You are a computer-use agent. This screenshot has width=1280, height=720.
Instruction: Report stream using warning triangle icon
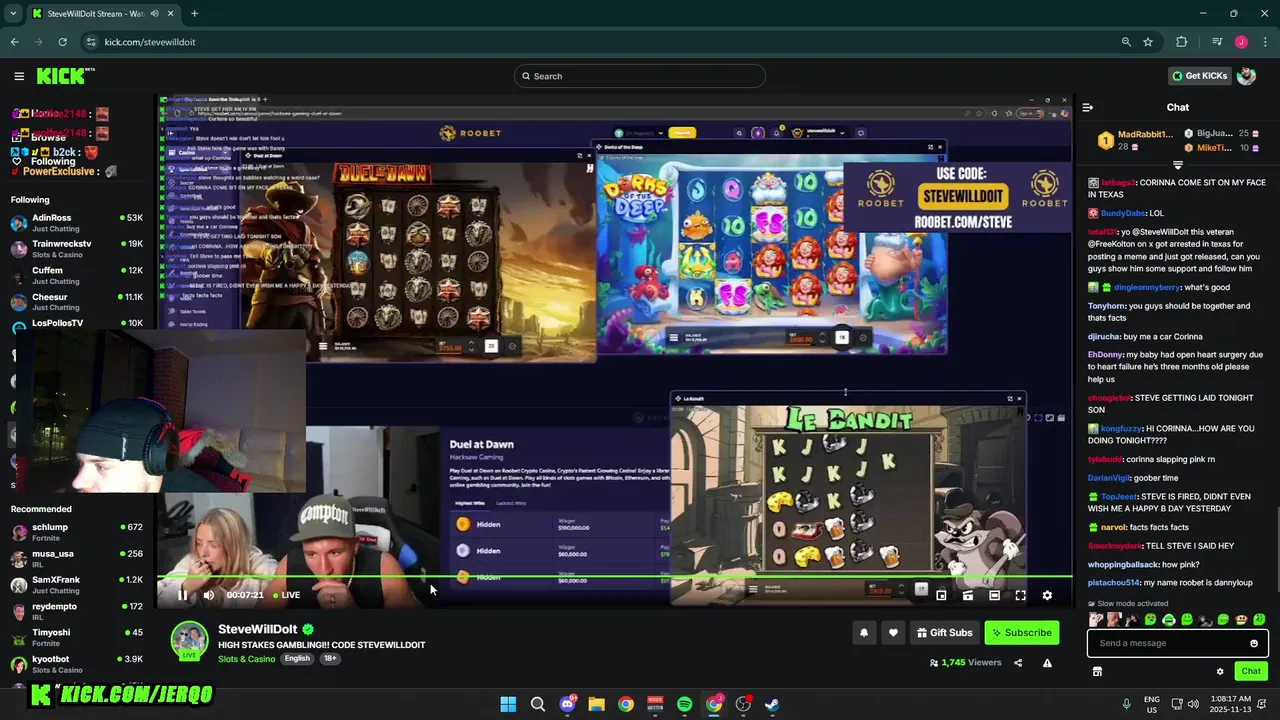tap(1047, 662)
